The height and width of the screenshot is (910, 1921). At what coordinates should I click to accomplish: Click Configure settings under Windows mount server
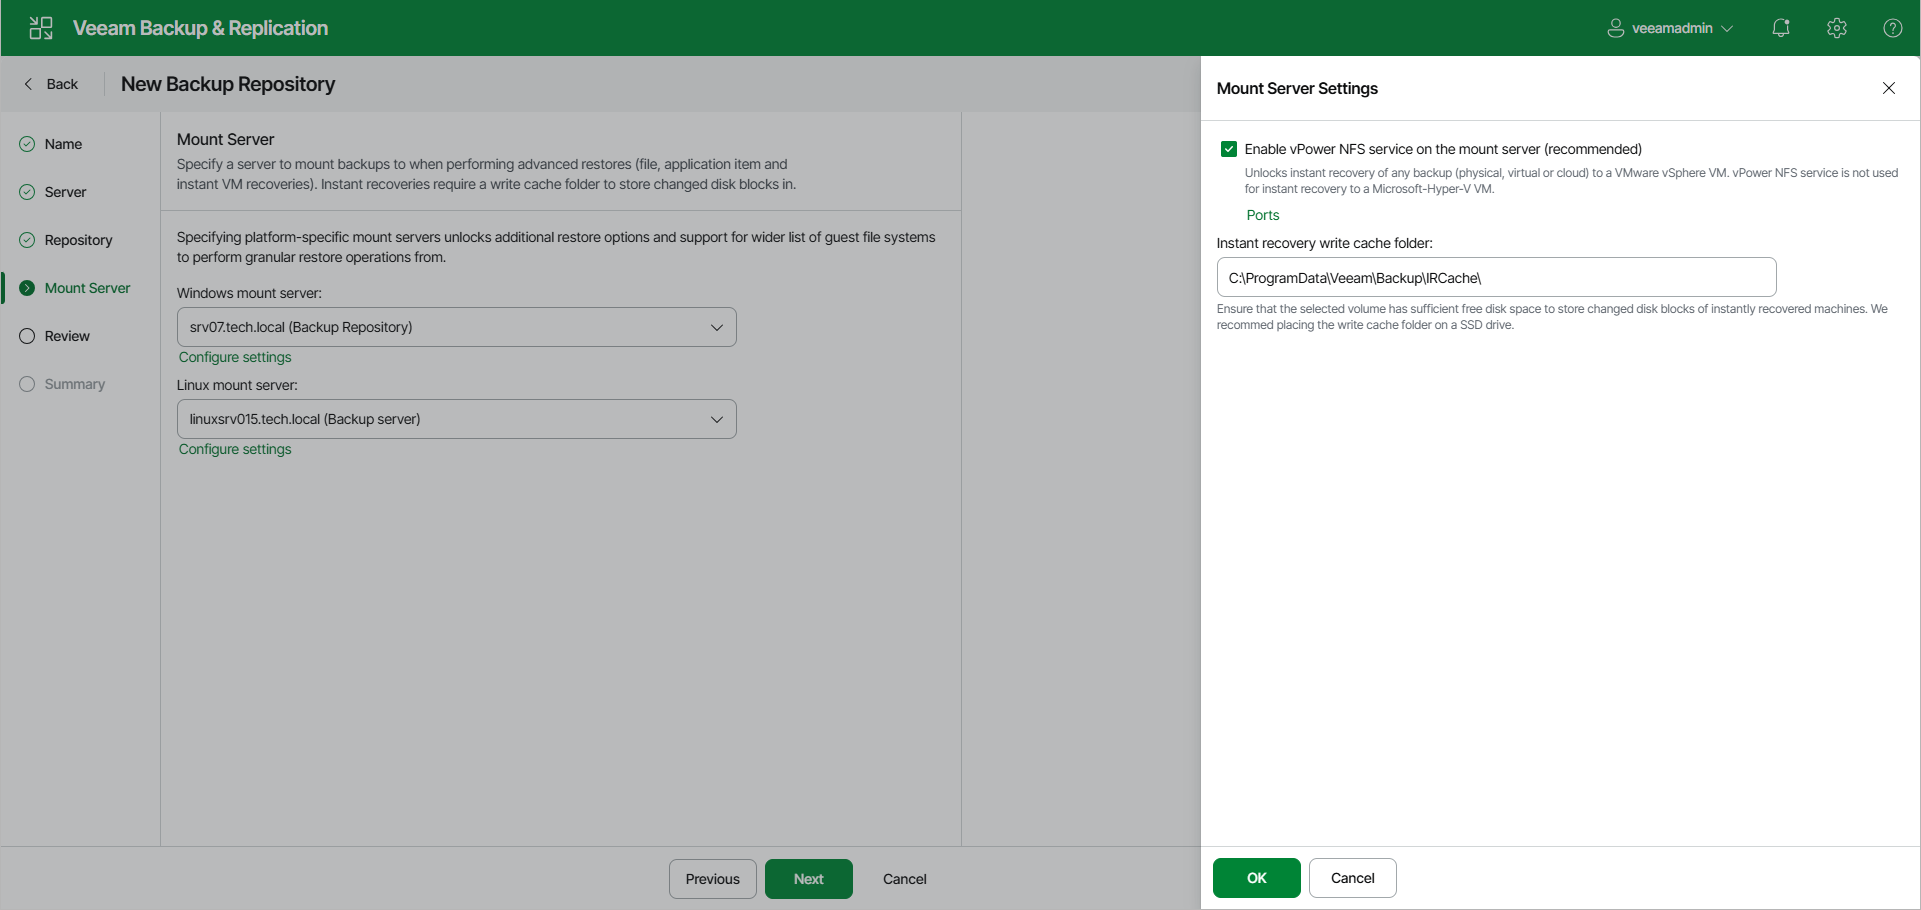point(234,357)
